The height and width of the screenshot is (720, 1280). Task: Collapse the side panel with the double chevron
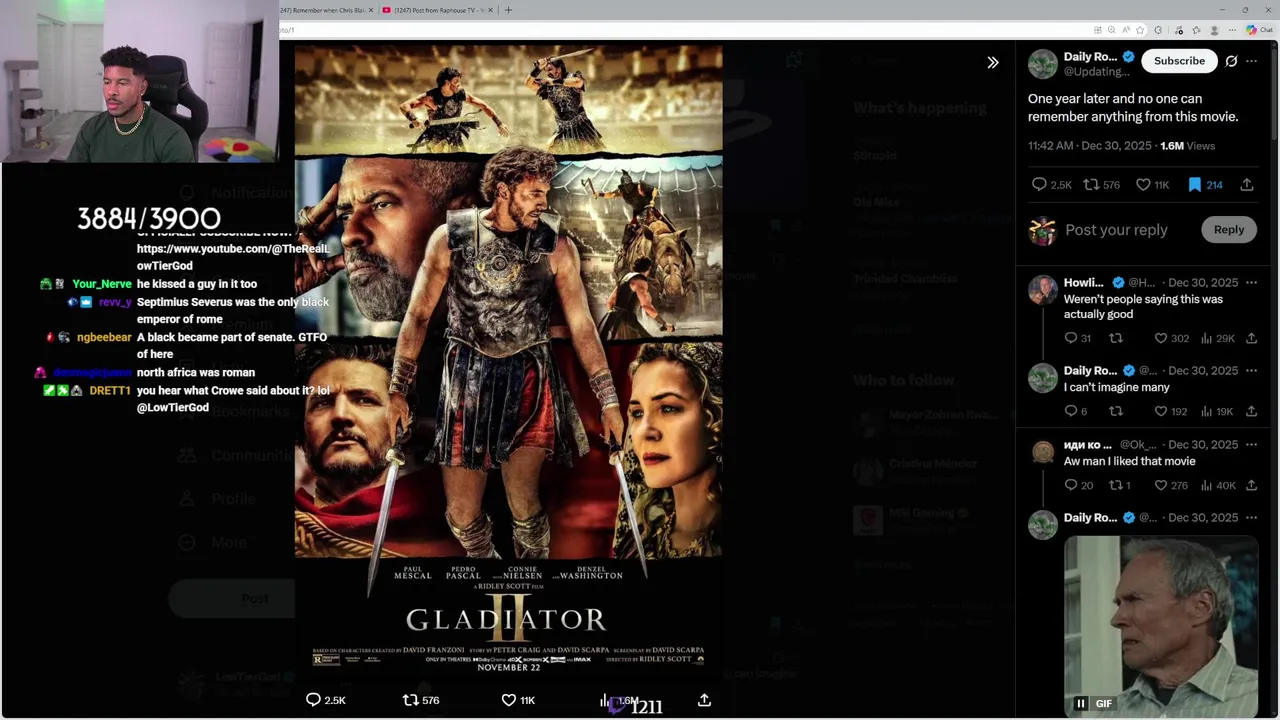(x=992, y=62)
